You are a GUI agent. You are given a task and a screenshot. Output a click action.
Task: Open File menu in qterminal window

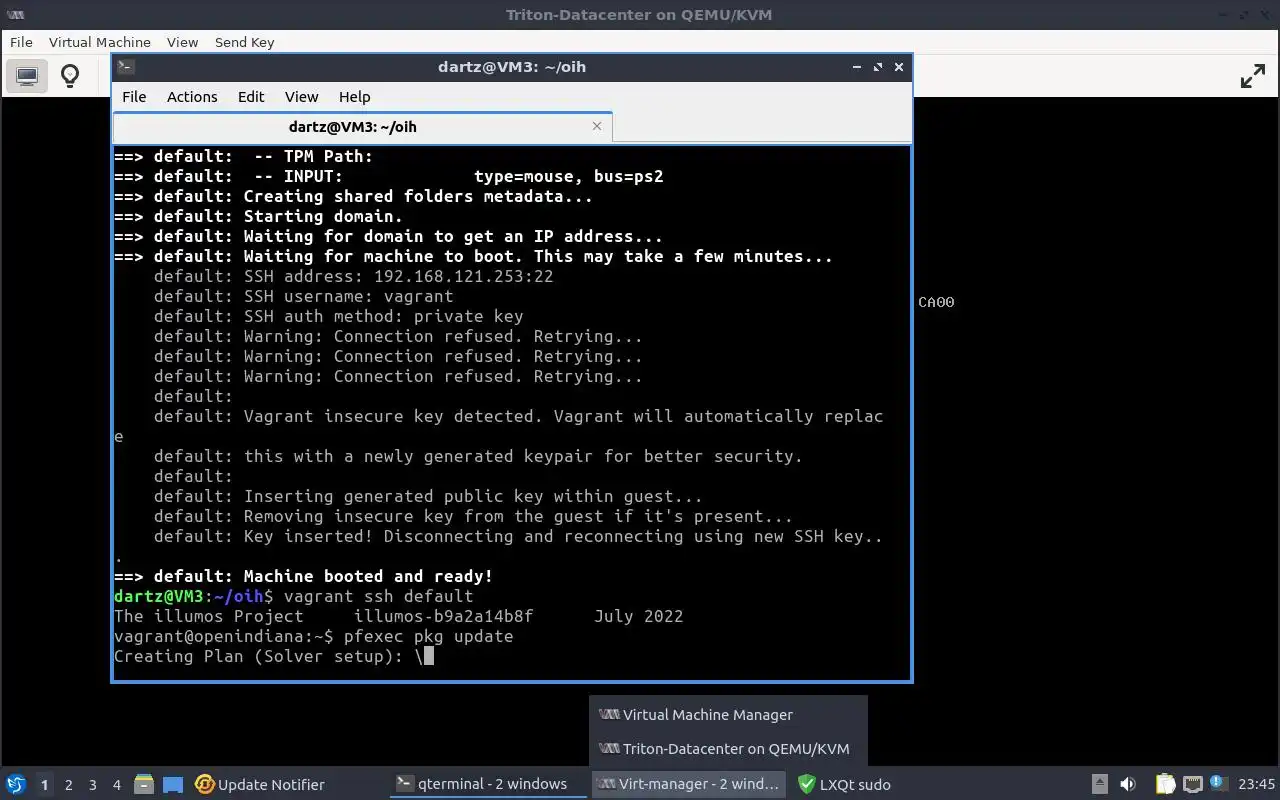134,96
